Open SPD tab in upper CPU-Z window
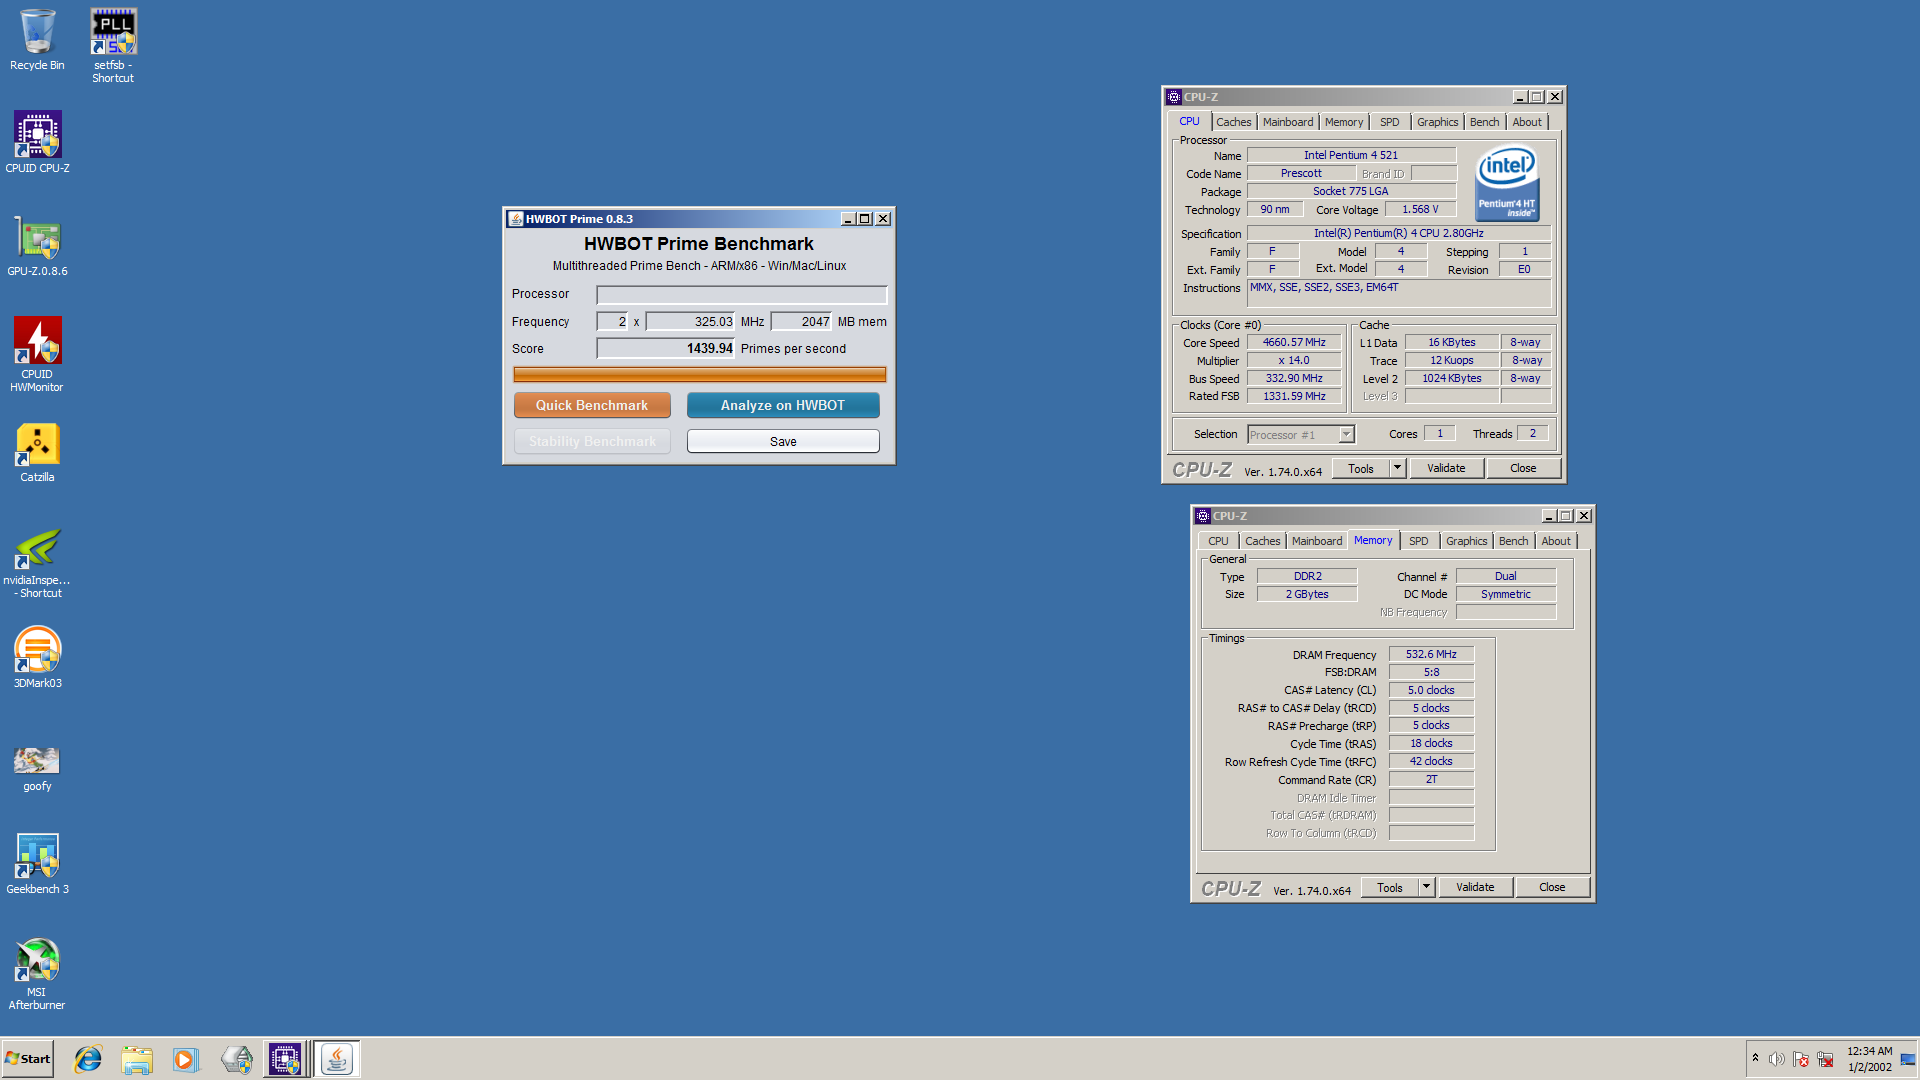The height and width of the screenshot is (1080, 1920). click(x=1389, y=122)
